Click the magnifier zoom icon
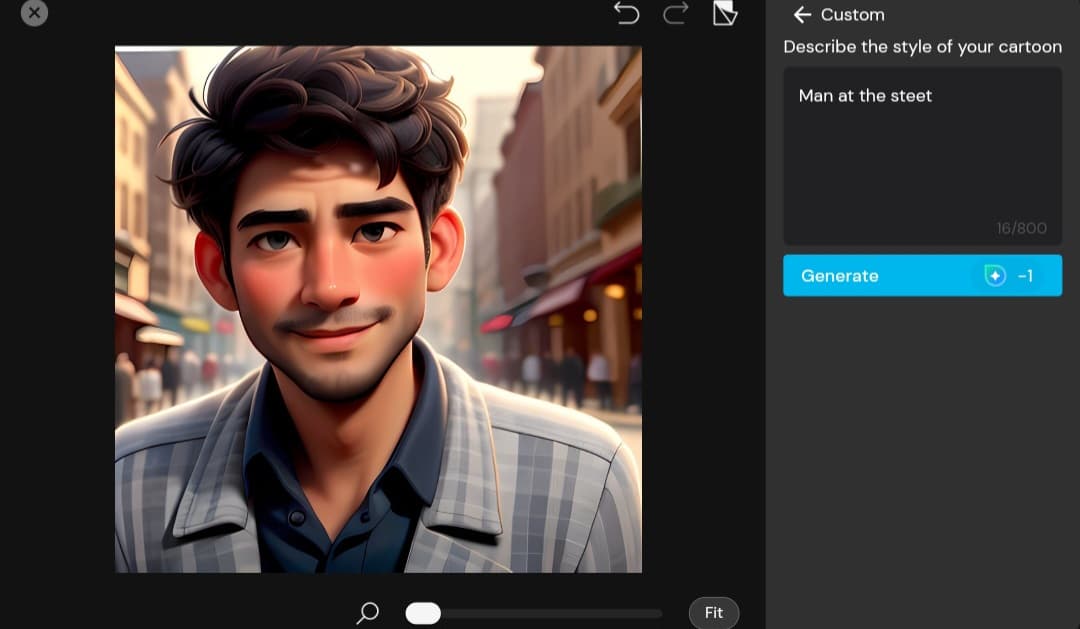Viewport: 1080px width, 629px height. point(367,612)
